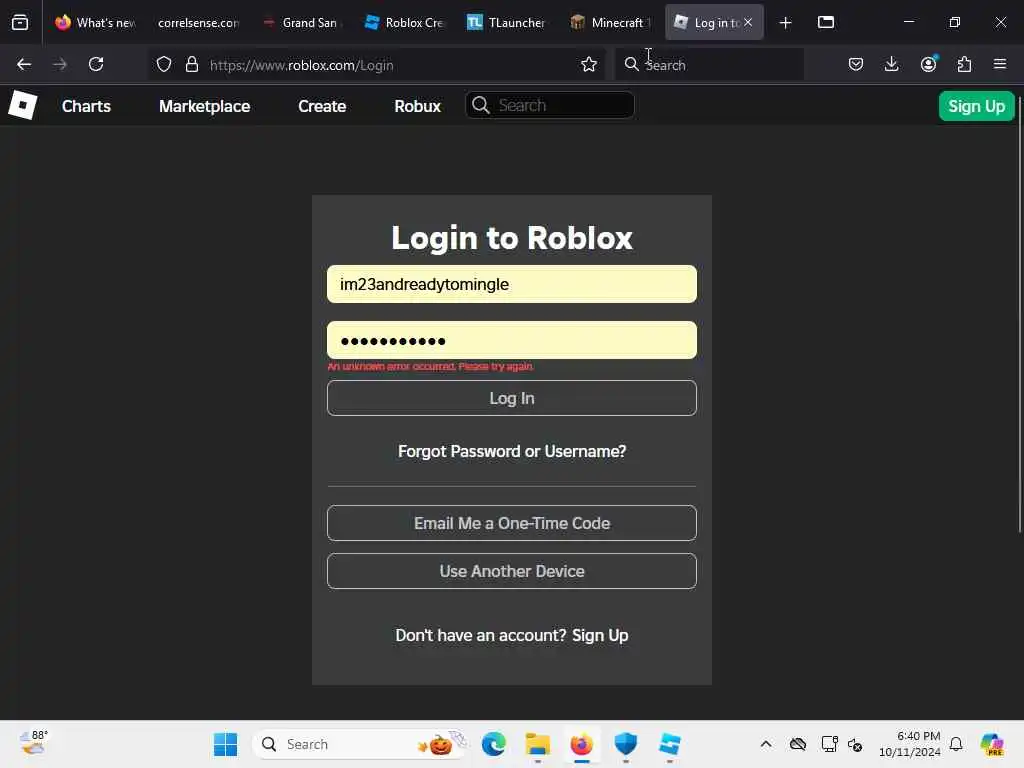Switch to Minecraft tab

(x=609, y=23)
